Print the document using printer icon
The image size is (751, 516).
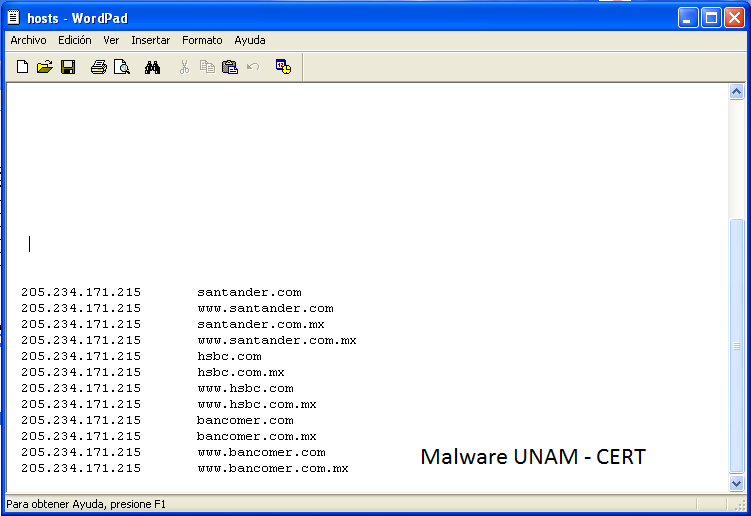click(x=99, y=67)
